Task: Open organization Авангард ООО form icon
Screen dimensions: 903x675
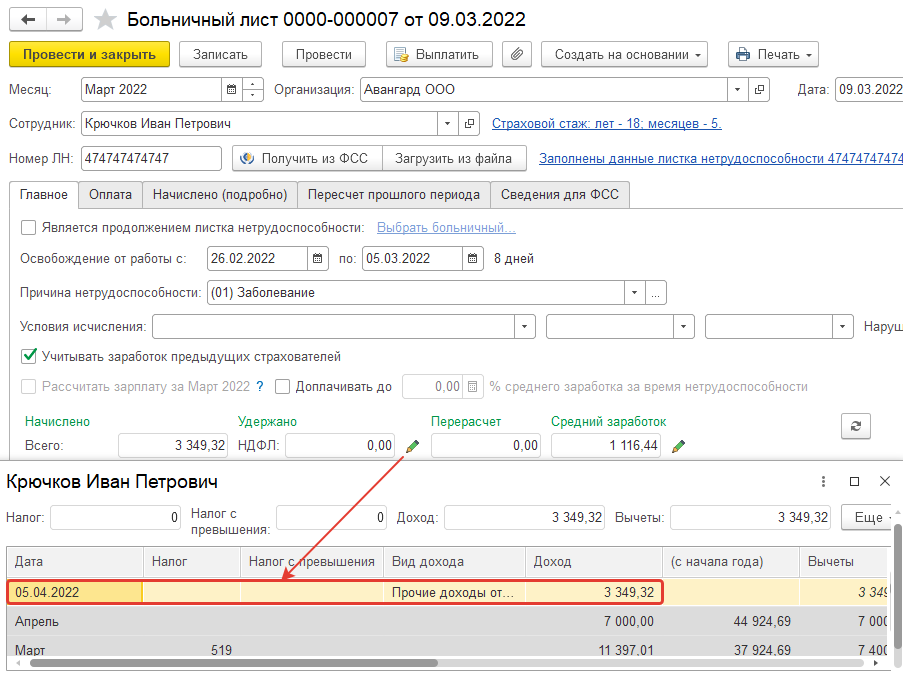Action: 760,90
